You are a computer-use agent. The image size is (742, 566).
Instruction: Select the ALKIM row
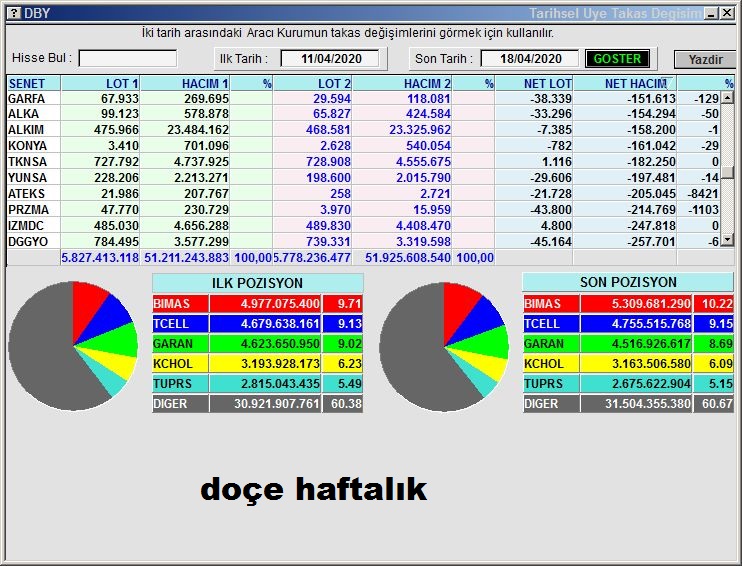point(364,130)
